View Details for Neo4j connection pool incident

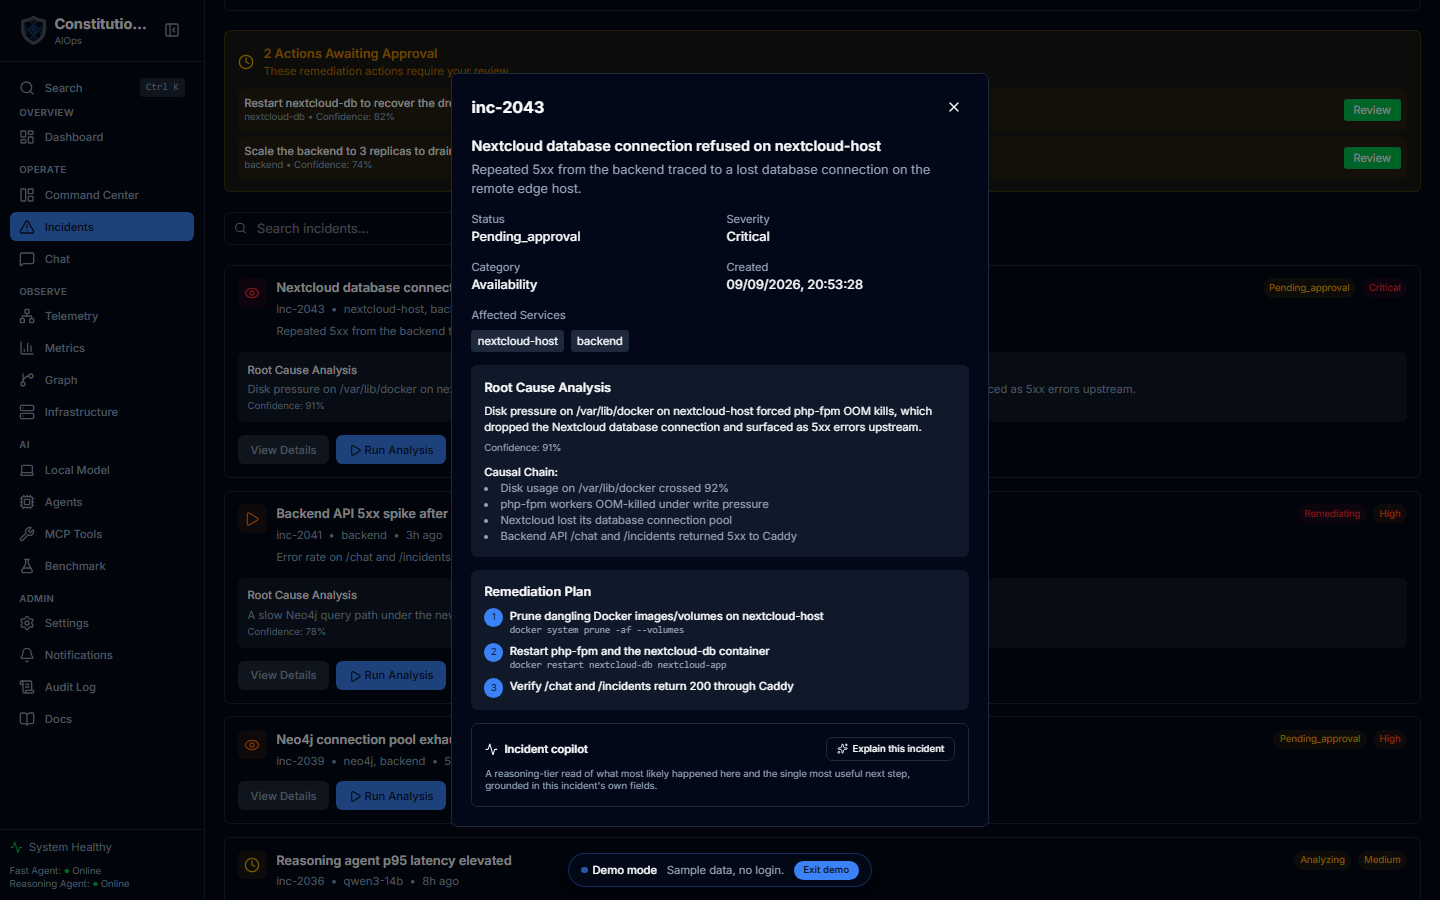(283, 796)
